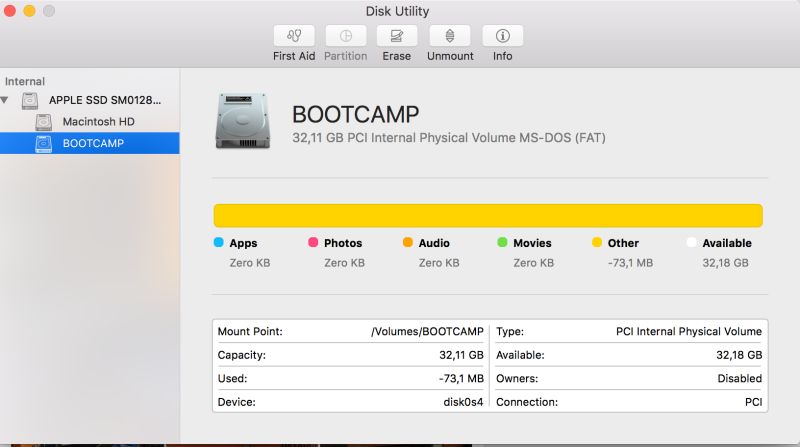Viewport: 800px width, 447px height.
Task: Select the BOOTCAMP volume in the sidebar
Action: pyautogui.click(x=89, y=143)
